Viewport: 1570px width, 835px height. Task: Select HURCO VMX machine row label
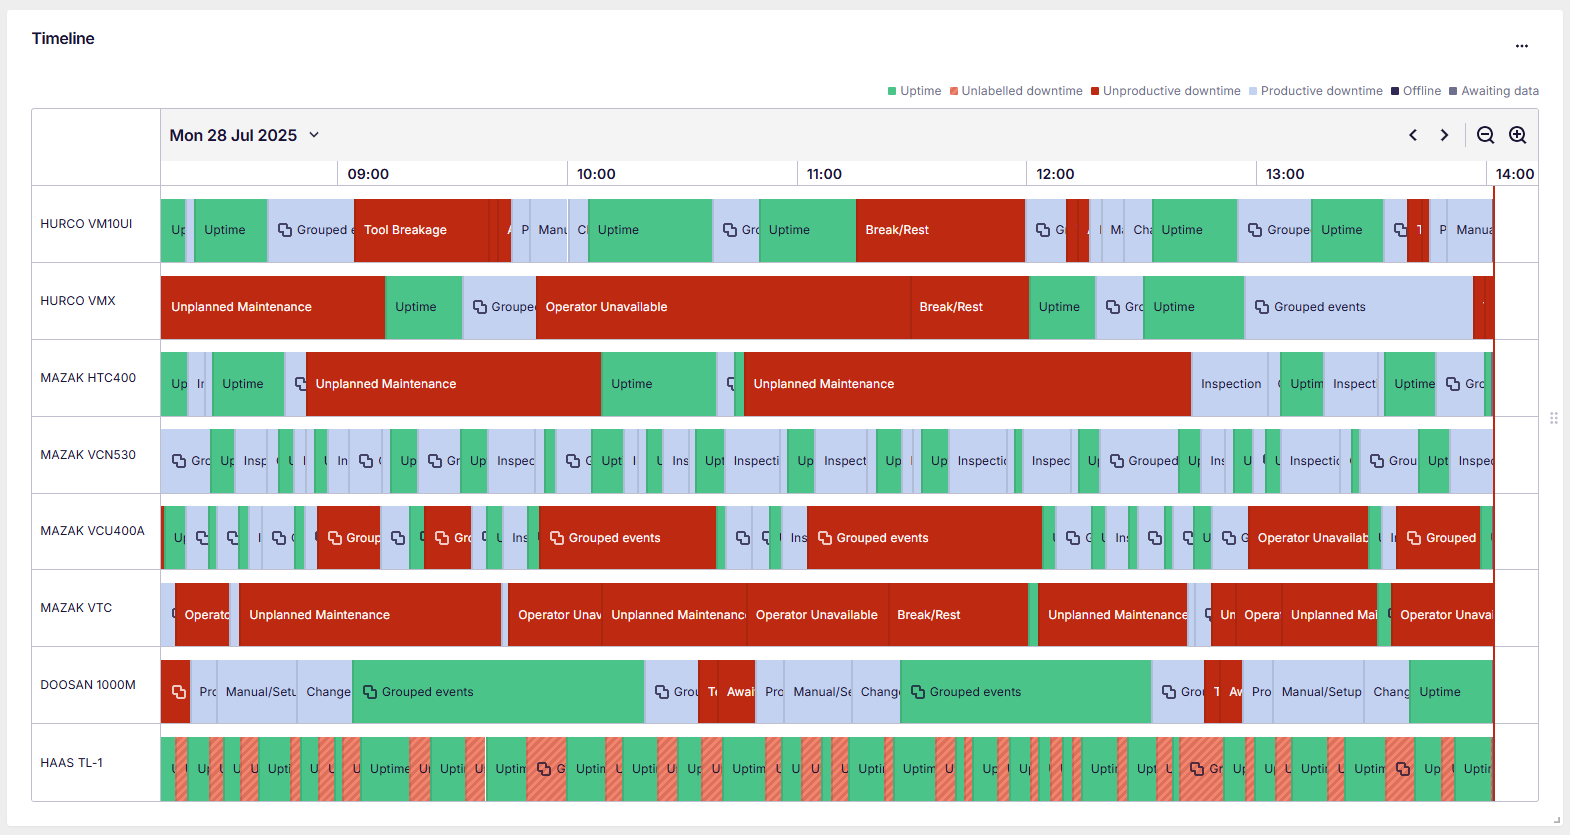click(x=78, y=301)
